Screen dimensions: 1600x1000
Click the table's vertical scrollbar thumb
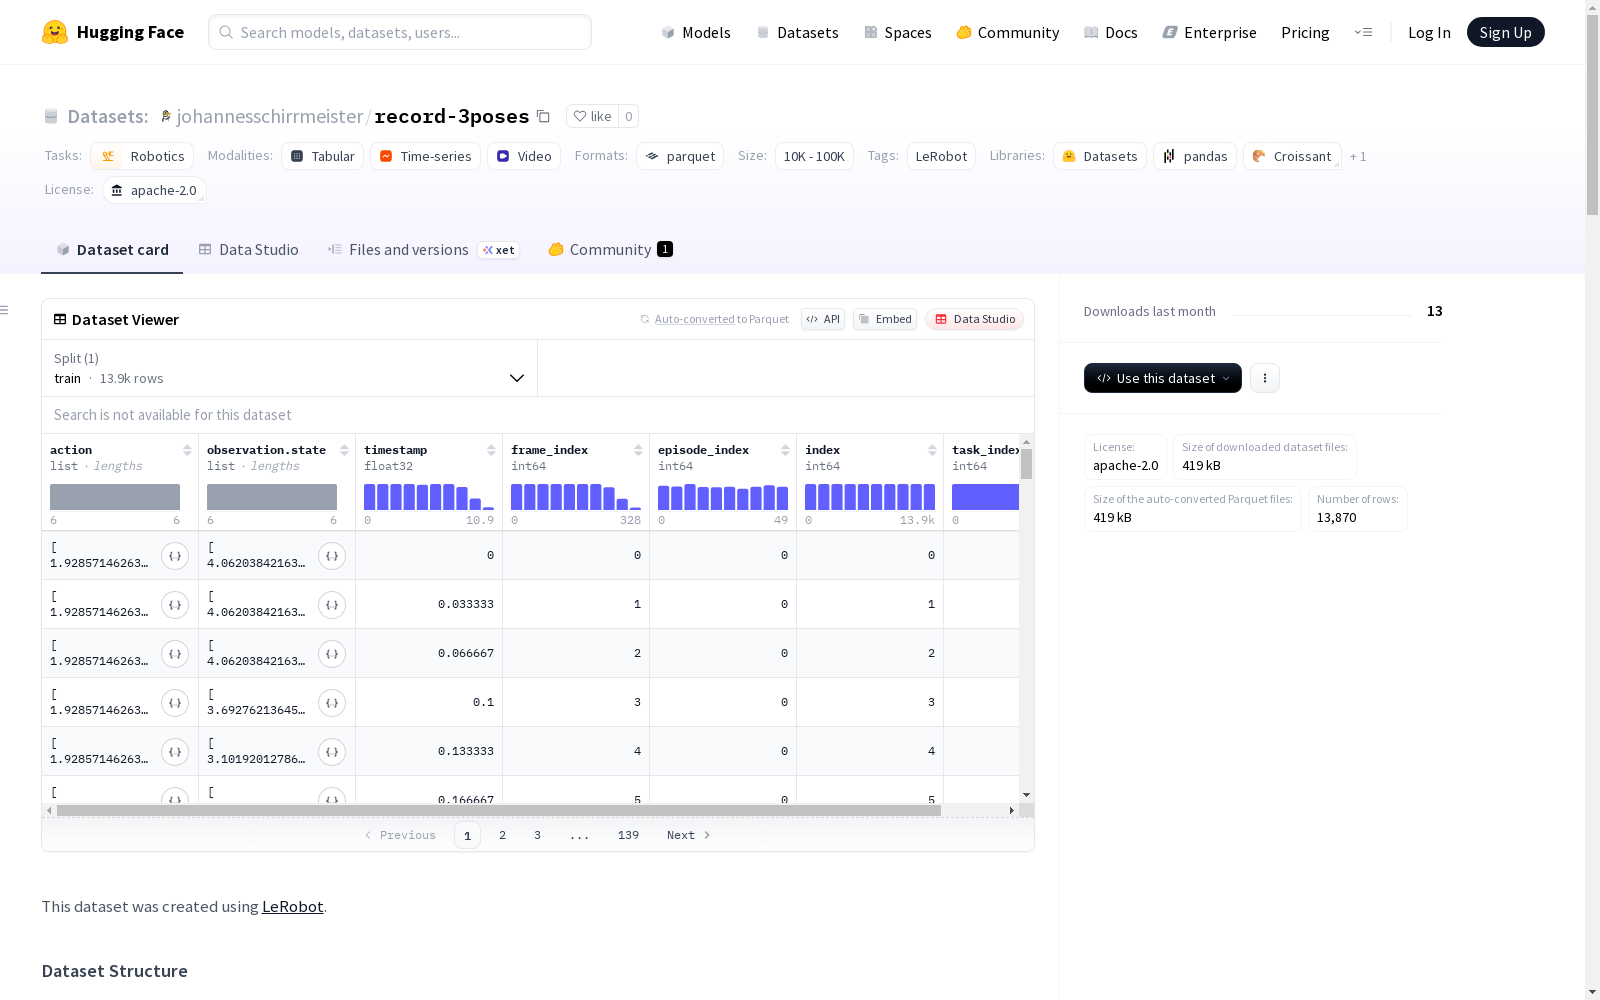click(x=1026, y=464)
